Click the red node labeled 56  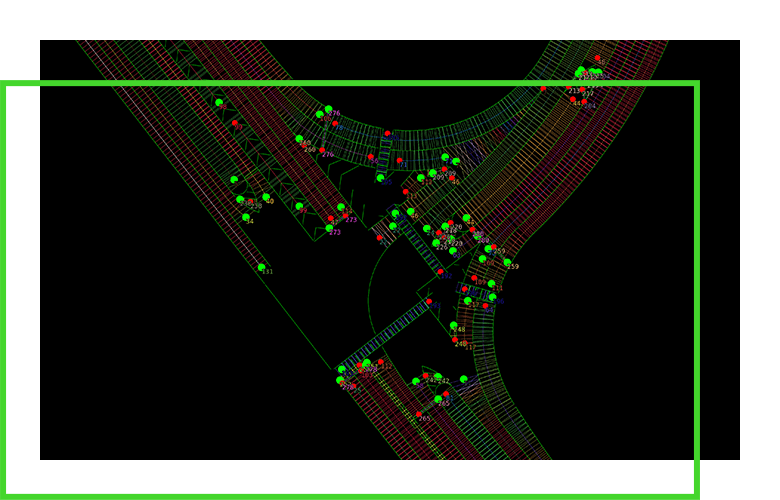click(370, 157)
